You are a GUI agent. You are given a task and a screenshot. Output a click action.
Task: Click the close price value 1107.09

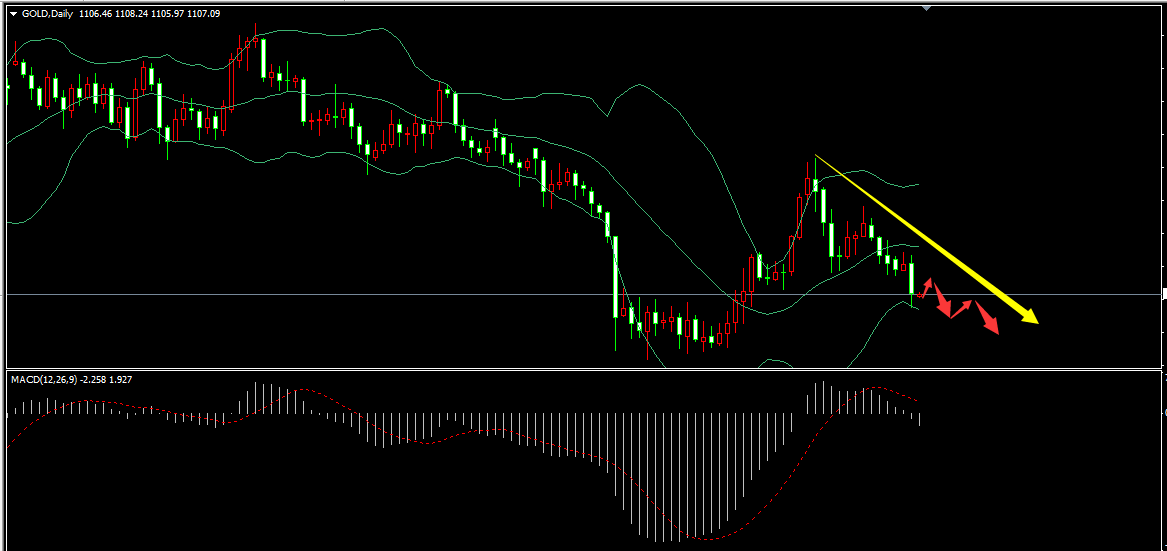(x=203, y=13)
